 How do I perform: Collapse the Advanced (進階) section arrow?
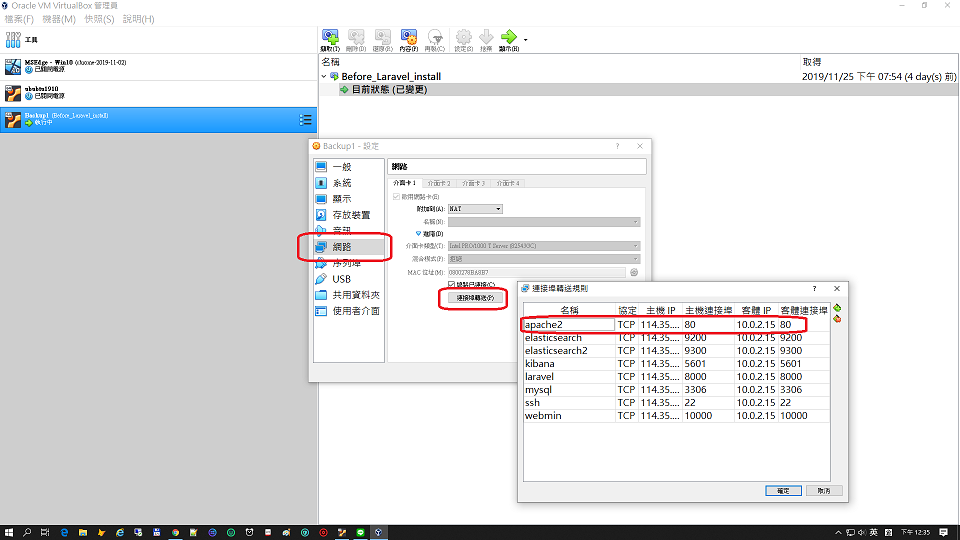[x=418, y=234]
